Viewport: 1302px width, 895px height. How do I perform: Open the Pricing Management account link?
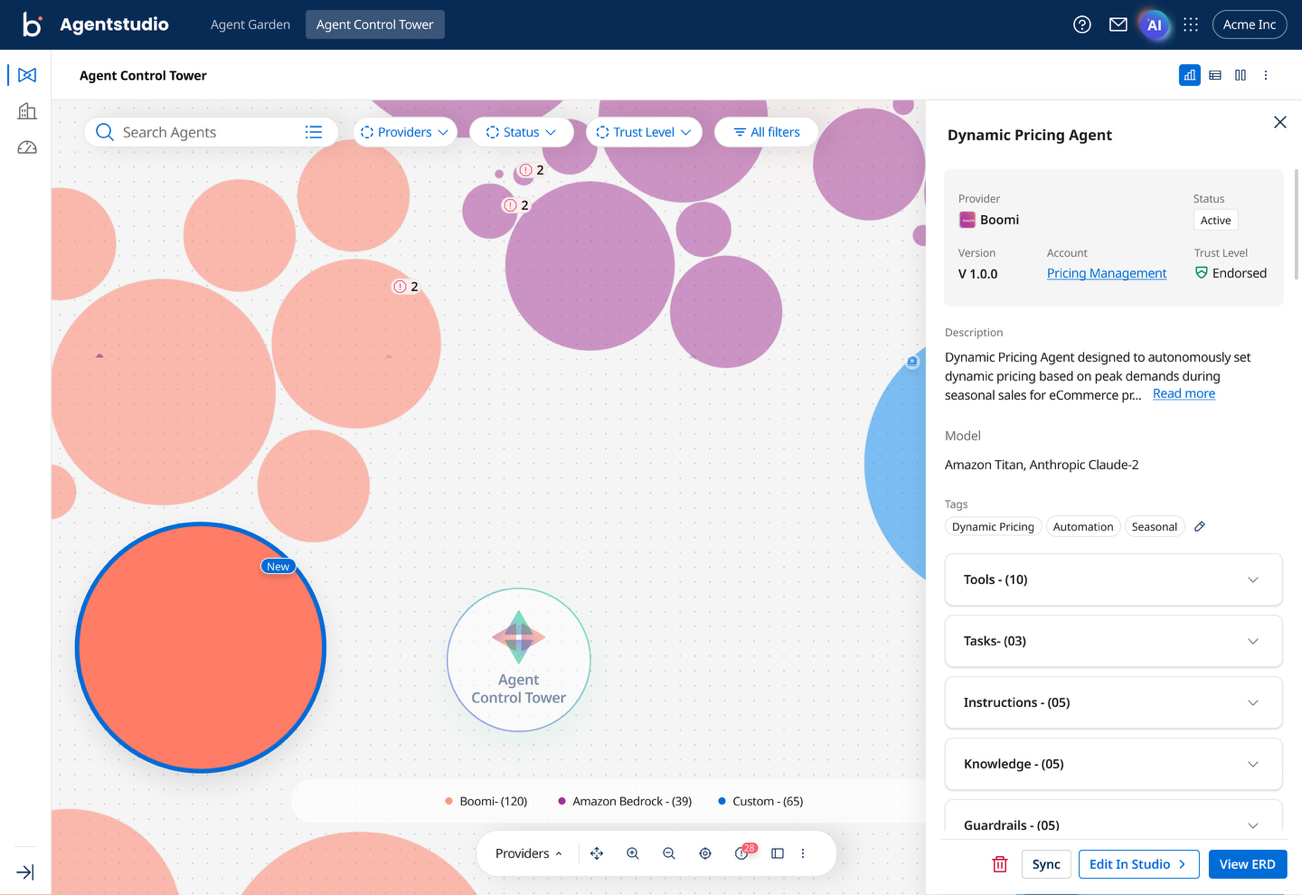click(x=1106, y=272)
